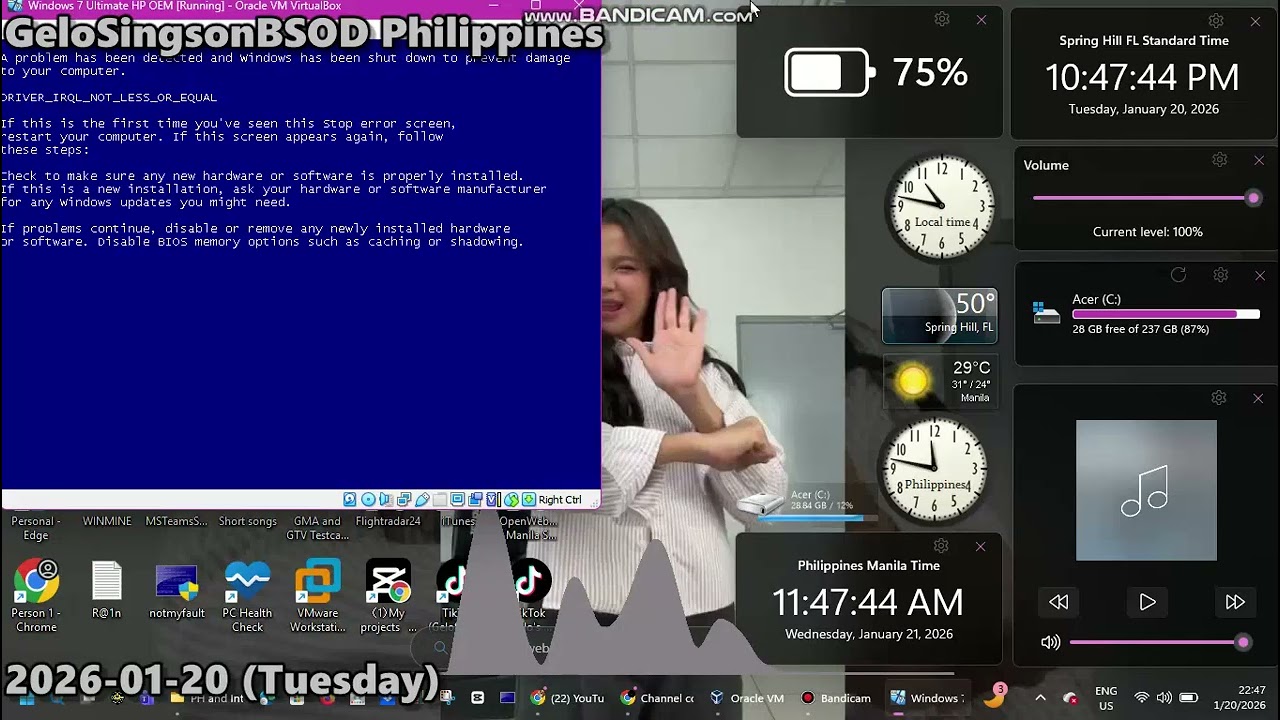Viewport: 1280px width, 720px height.
Task: Close the Volume widget
Action: click(x=1259, y=160)
